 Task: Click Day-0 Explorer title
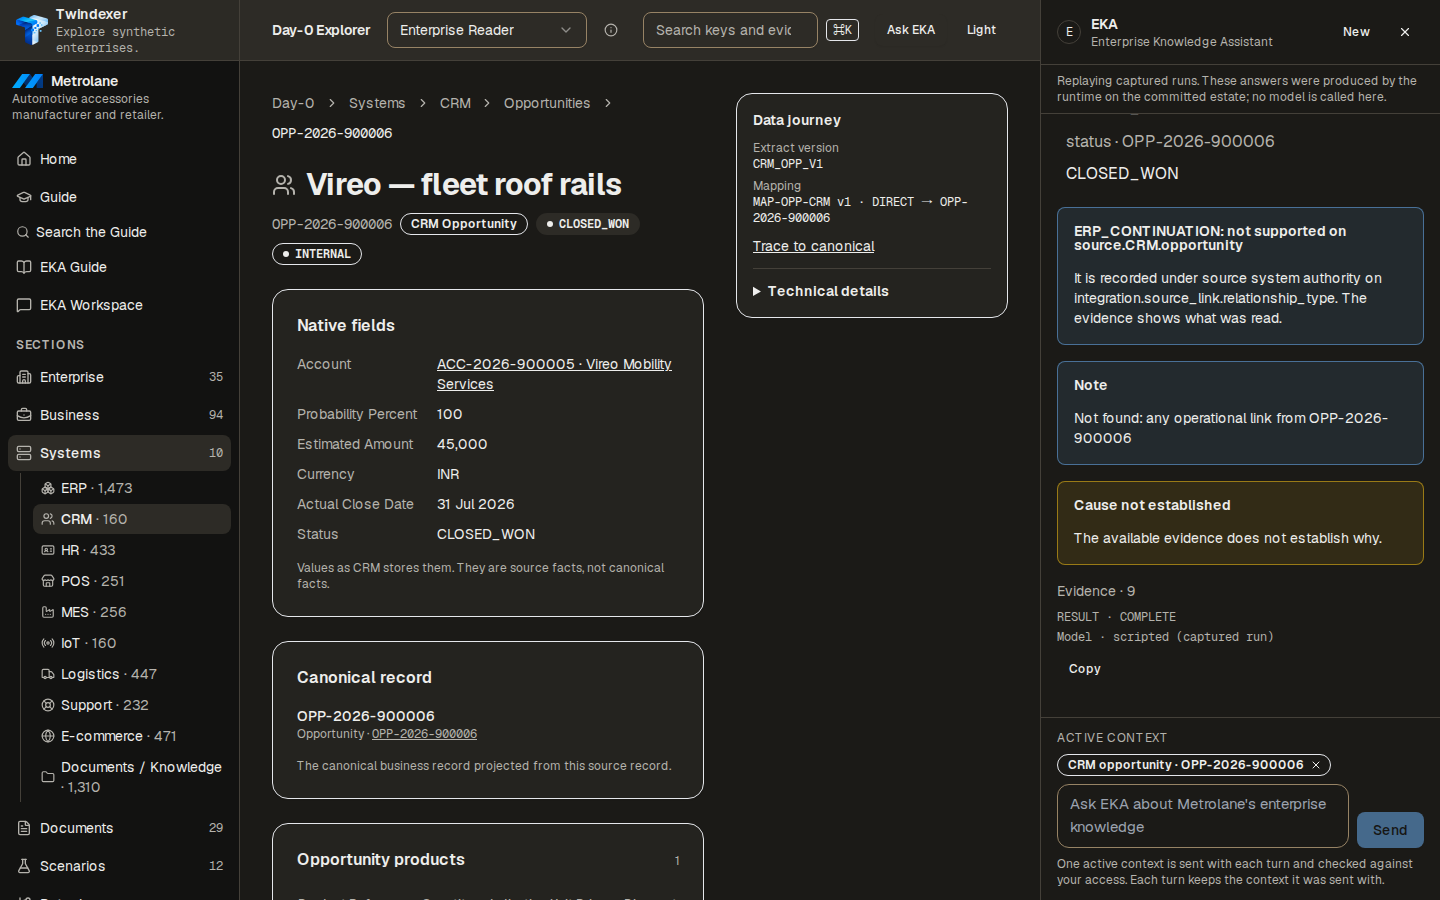[321, 30]
